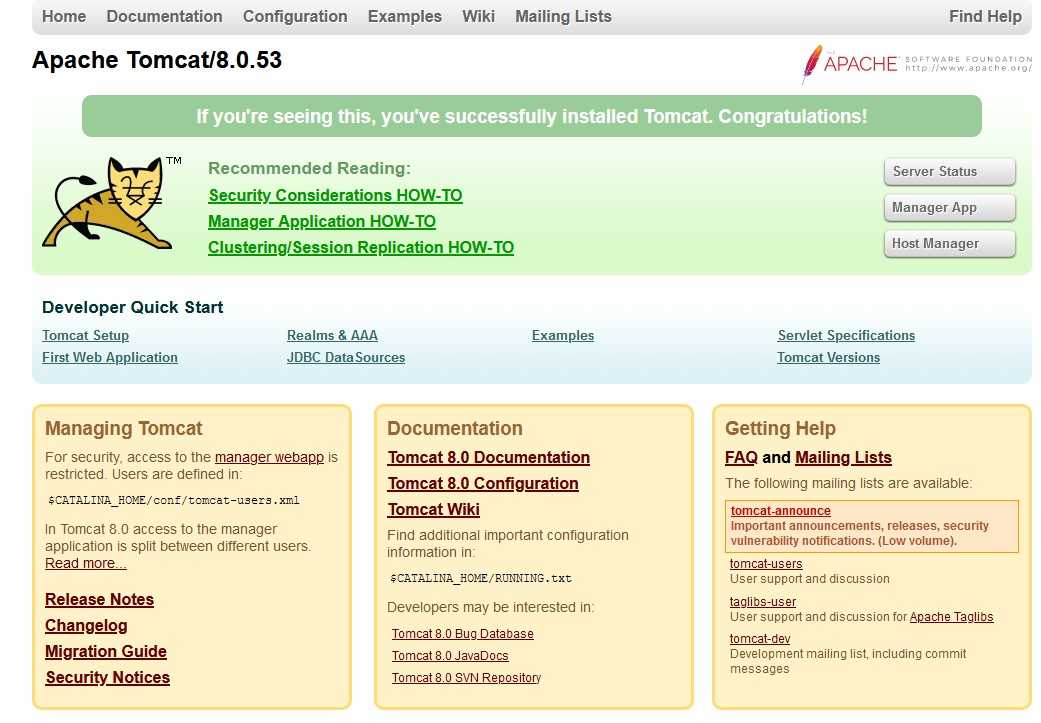The width and height of the screenshot is (1041, 723).
Task: Open the FAQ link in Getting Help
Action: [x=742, y=457]
